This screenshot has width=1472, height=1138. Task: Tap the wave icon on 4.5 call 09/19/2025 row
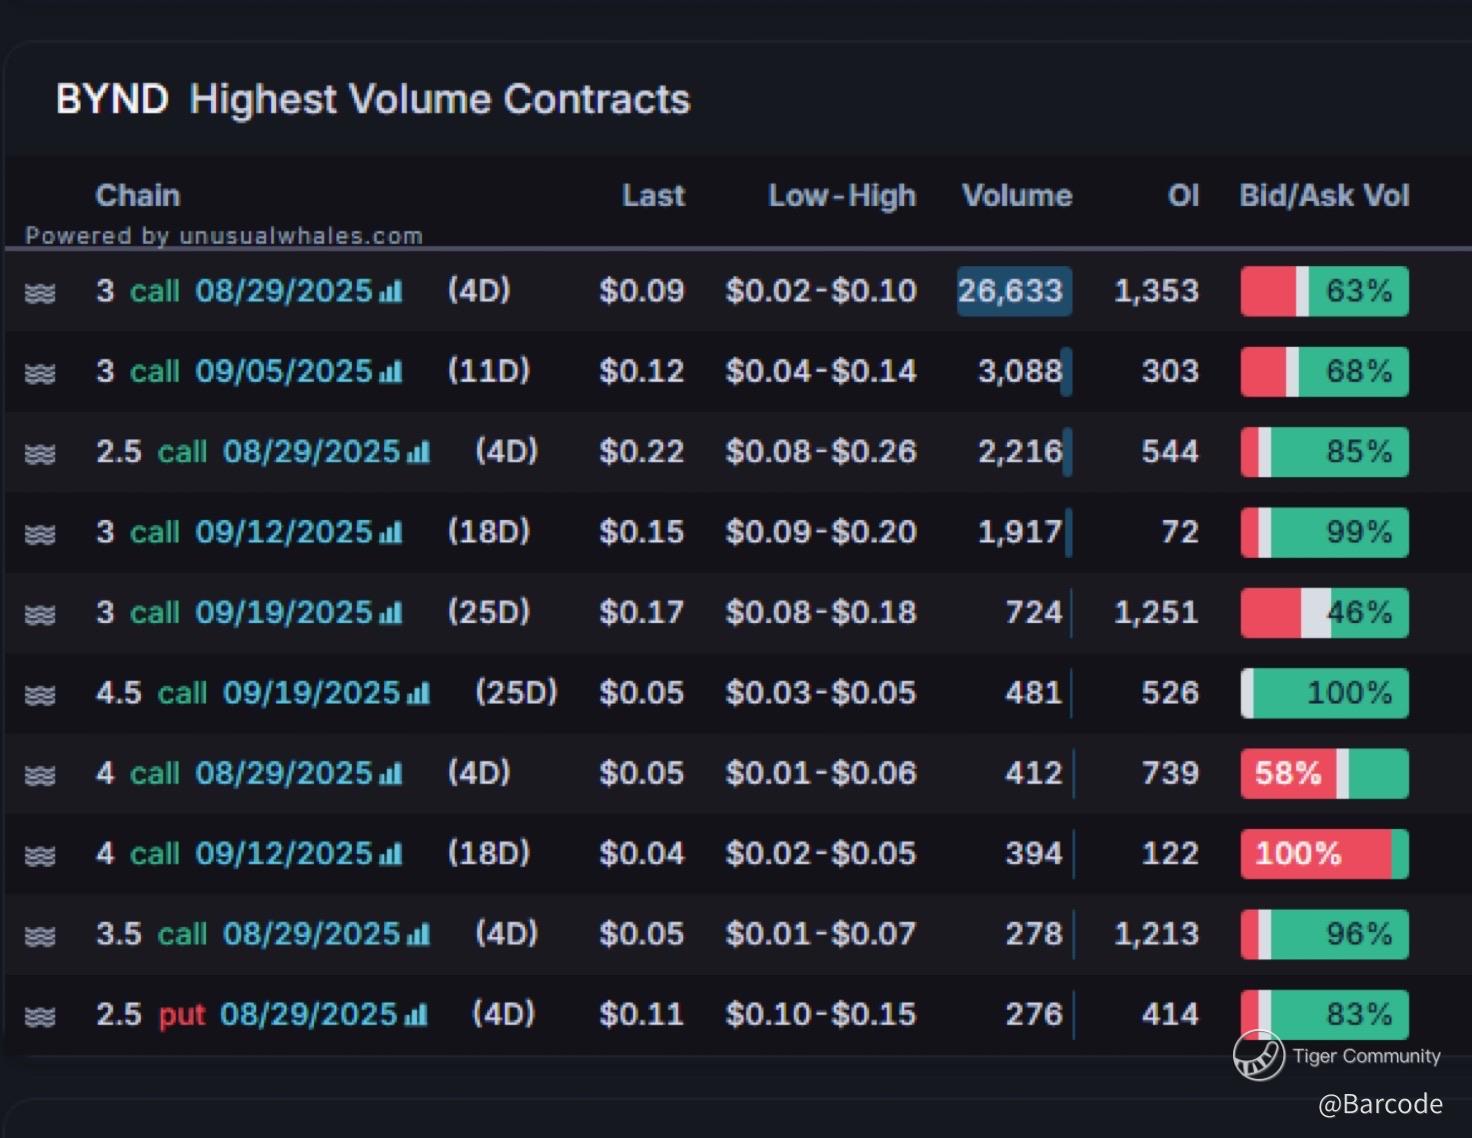[x=39, y=695]
